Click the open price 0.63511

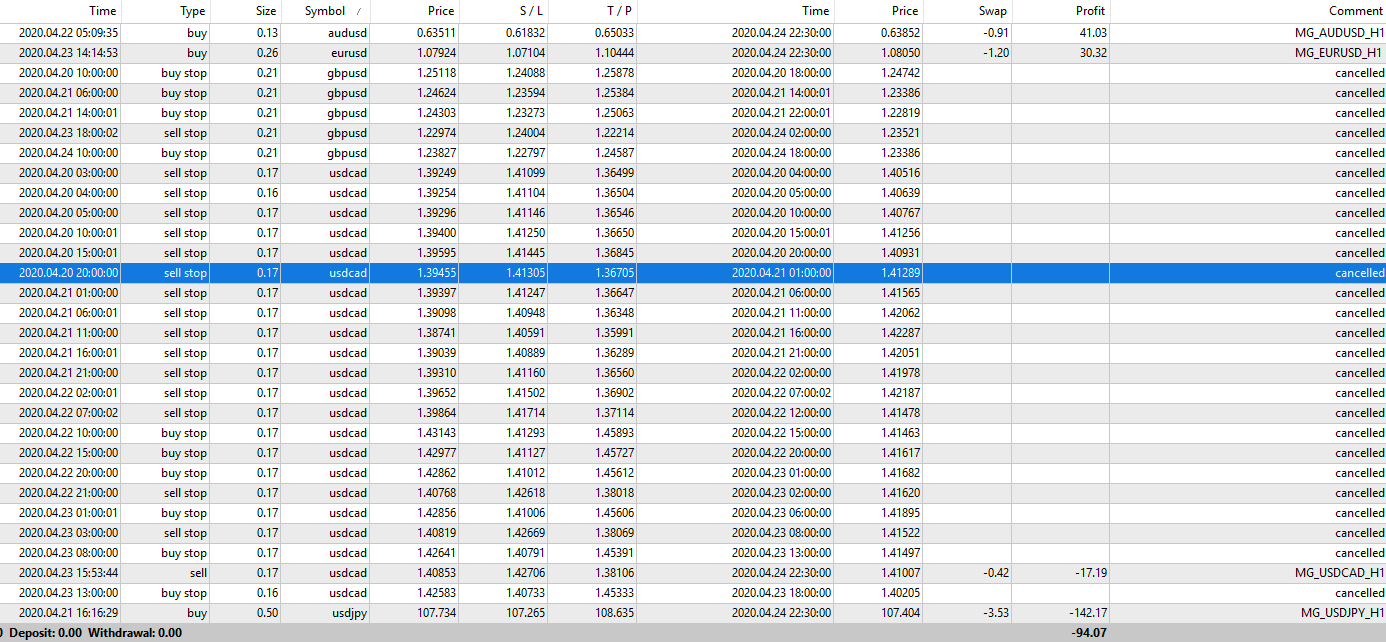[x=435, y=33]
